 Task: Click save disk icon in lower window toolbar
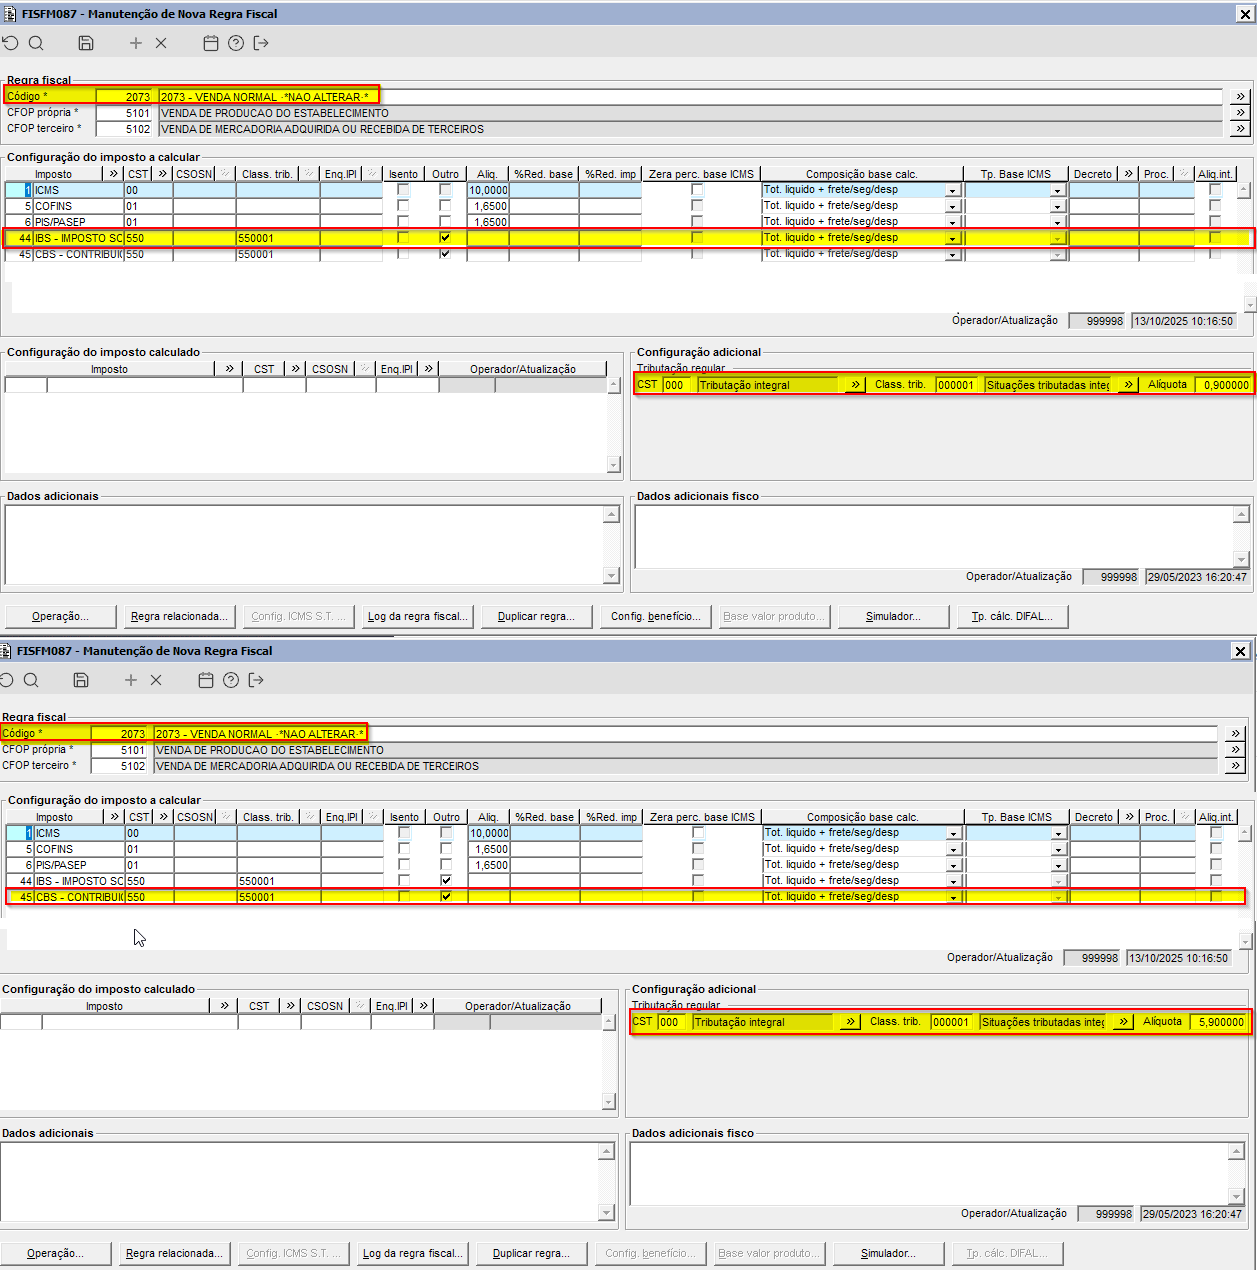point(81,680)
